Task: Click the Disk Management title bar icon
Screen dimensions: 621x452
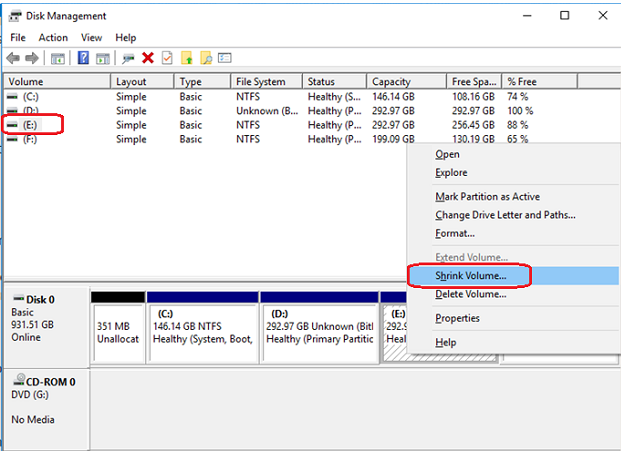Action: [15, 16]
